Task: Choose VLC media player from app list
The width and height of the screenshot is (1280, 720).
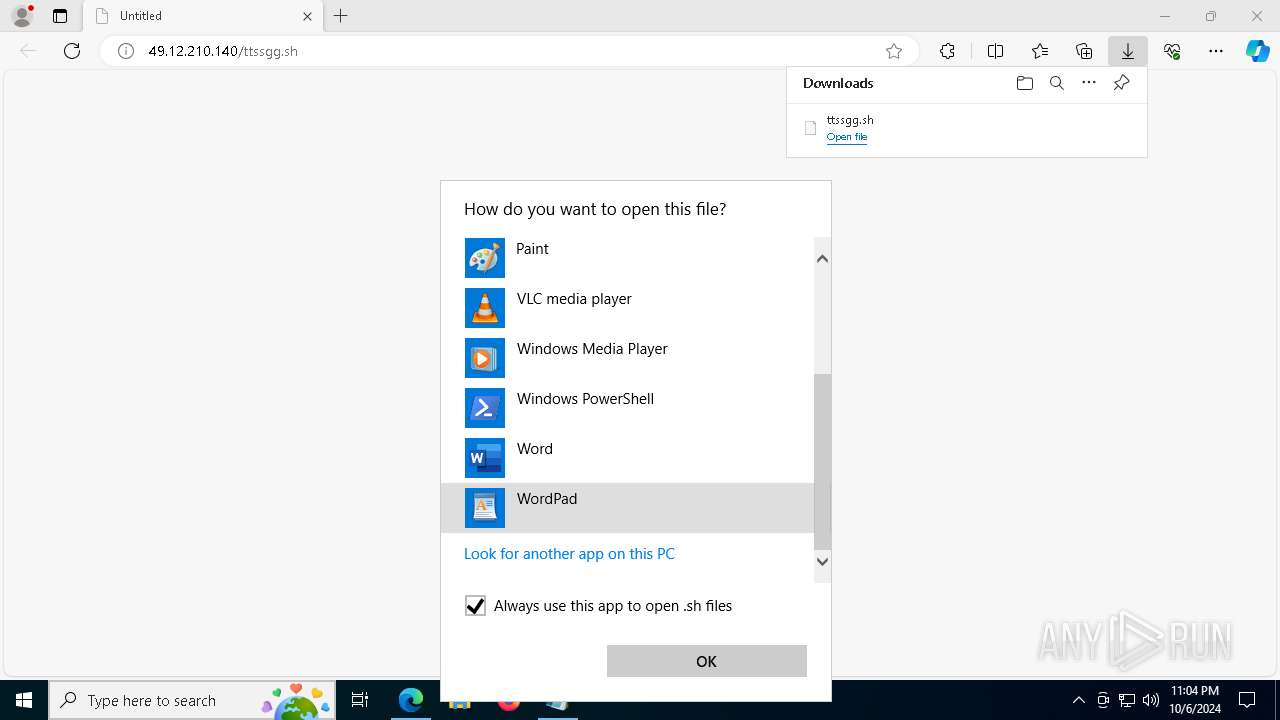Action: coord(627,308)
